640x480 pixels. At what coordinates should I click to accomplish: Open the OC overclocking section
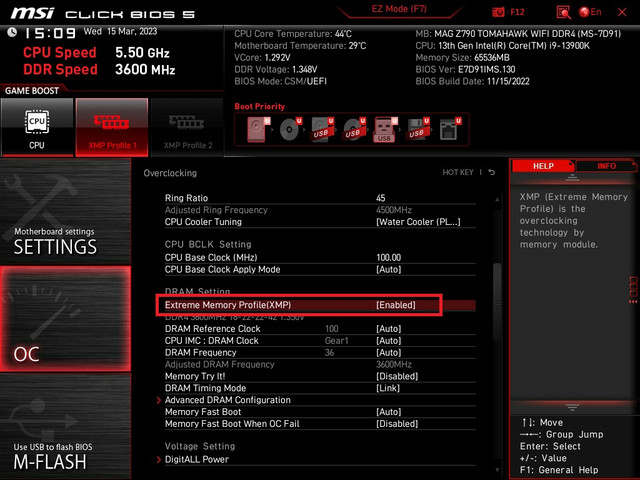(x=65, y=319)
